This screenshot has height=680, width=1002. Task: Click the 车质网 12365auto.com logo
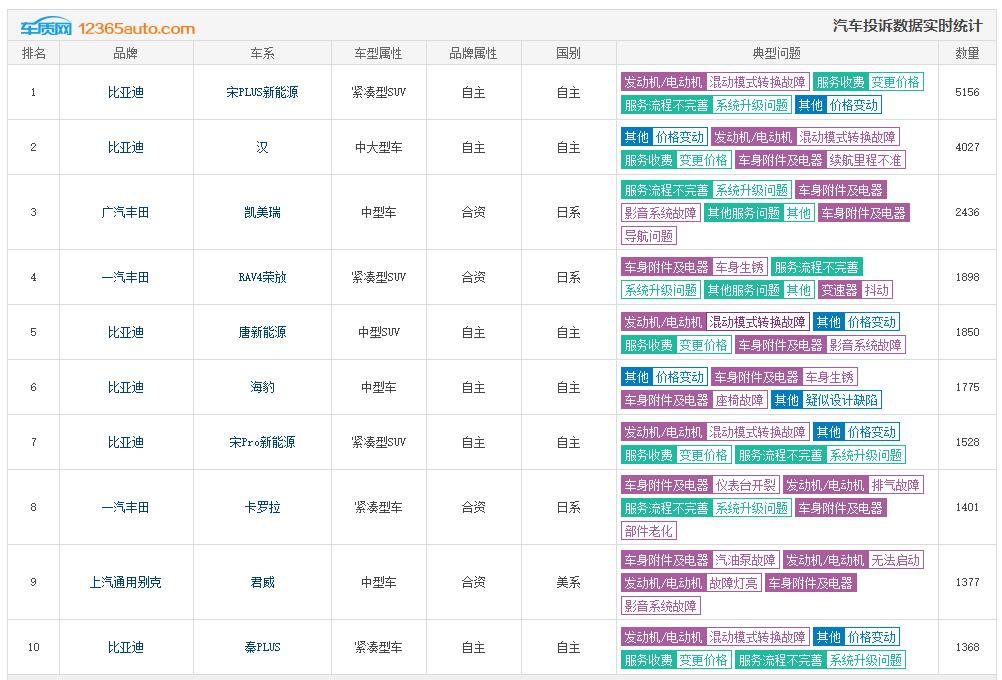[x=107, y=27]
